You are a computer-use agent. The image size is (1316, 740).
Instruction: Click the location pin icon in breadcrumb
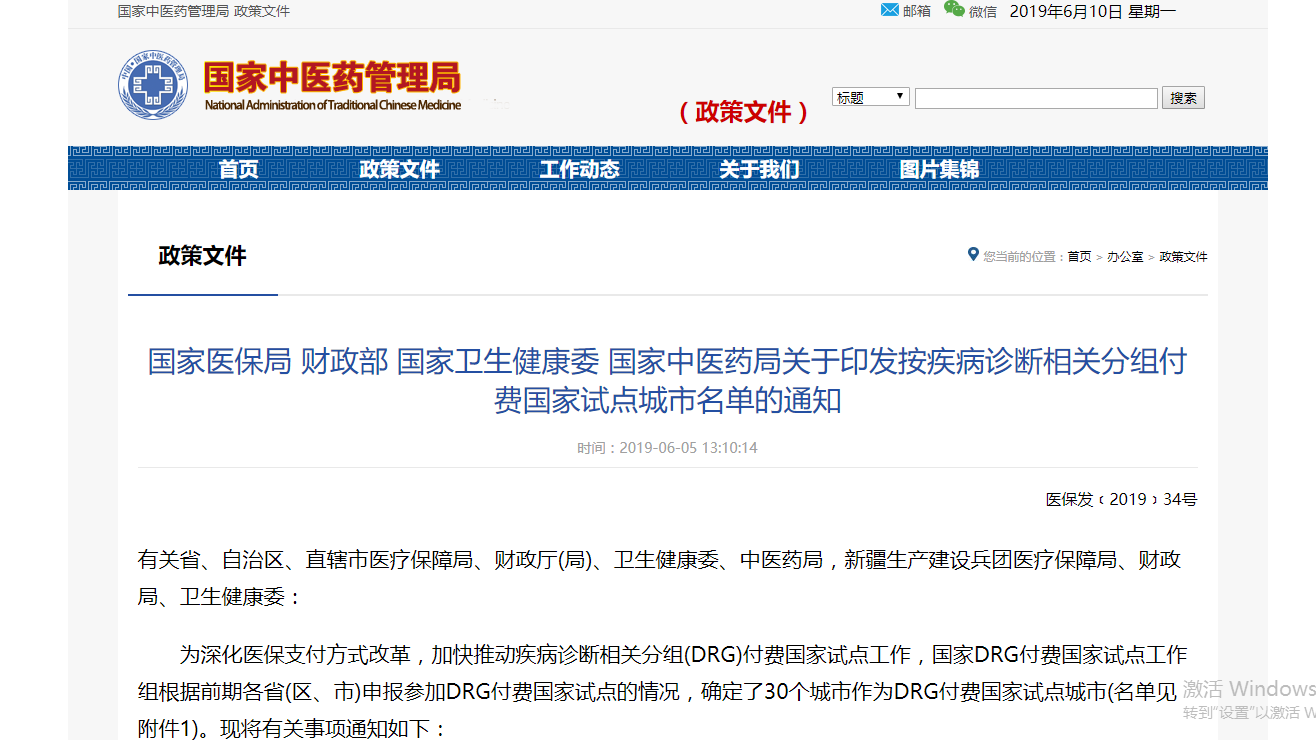point(973,255)
